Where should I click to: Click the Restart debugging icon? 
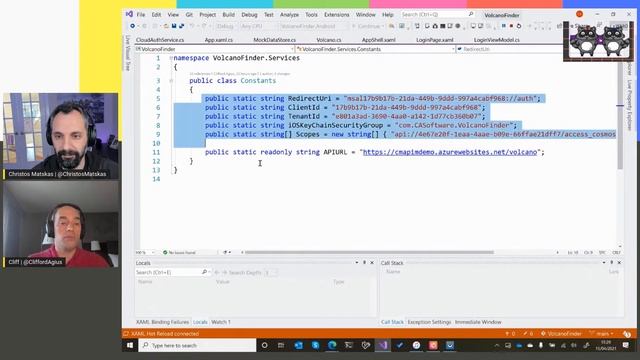[x=519, y=26]
